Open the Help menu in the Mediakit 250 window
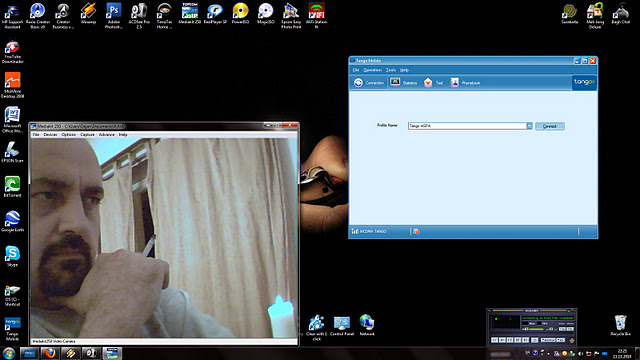The height and width of the screenshot is (360, 640). click(x=123, y=135)
